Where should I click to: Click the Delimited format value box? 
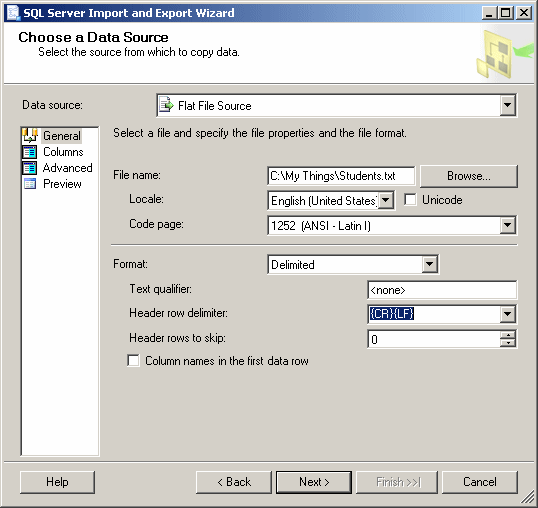click(x=345, y=264)
